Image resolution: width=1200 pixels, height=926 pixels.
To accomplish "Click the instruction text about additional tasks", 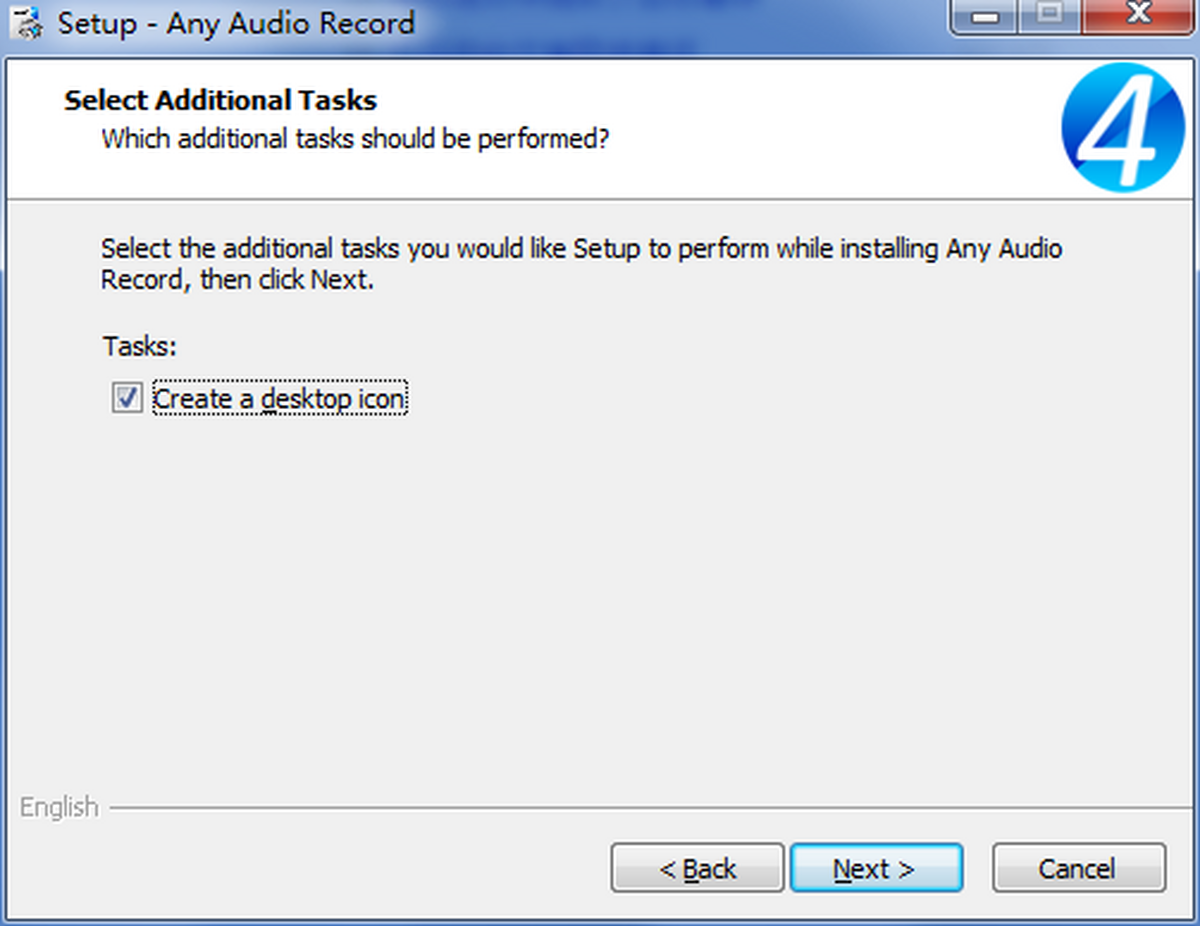I will click(x=580, y=263).
